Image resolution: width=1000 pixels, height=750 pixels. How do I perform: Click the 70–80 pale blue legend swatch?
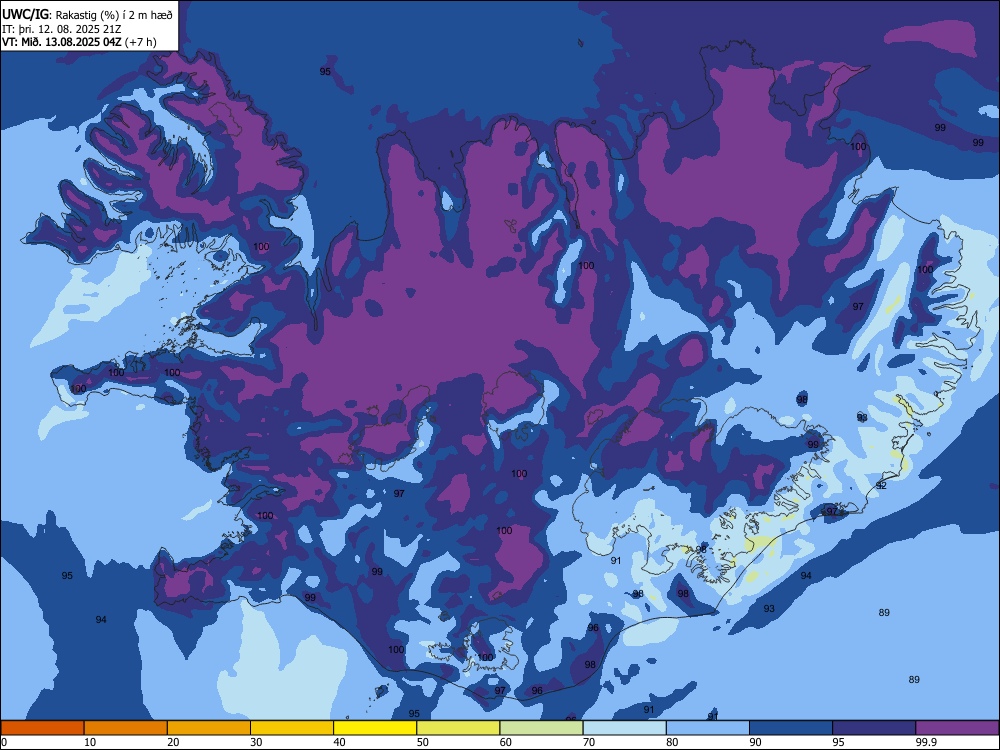click(624, 728)
